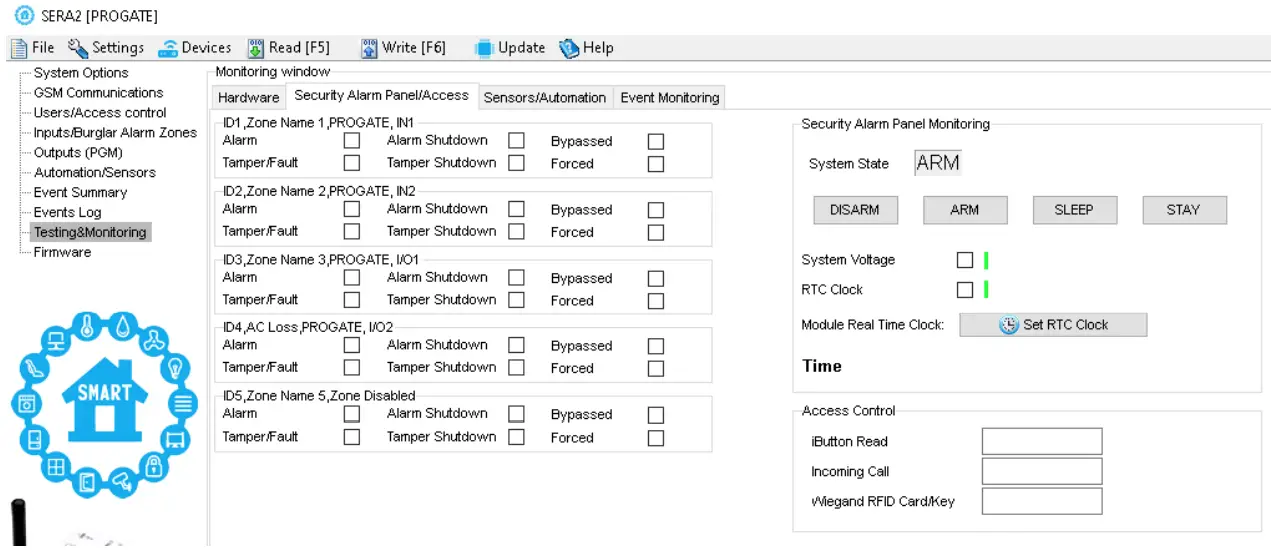Click 'ID4,AC Loss,PROGATE, I/O2' heading
Viewport: 1271px width, 550px height.
click(x=308, y=327)
